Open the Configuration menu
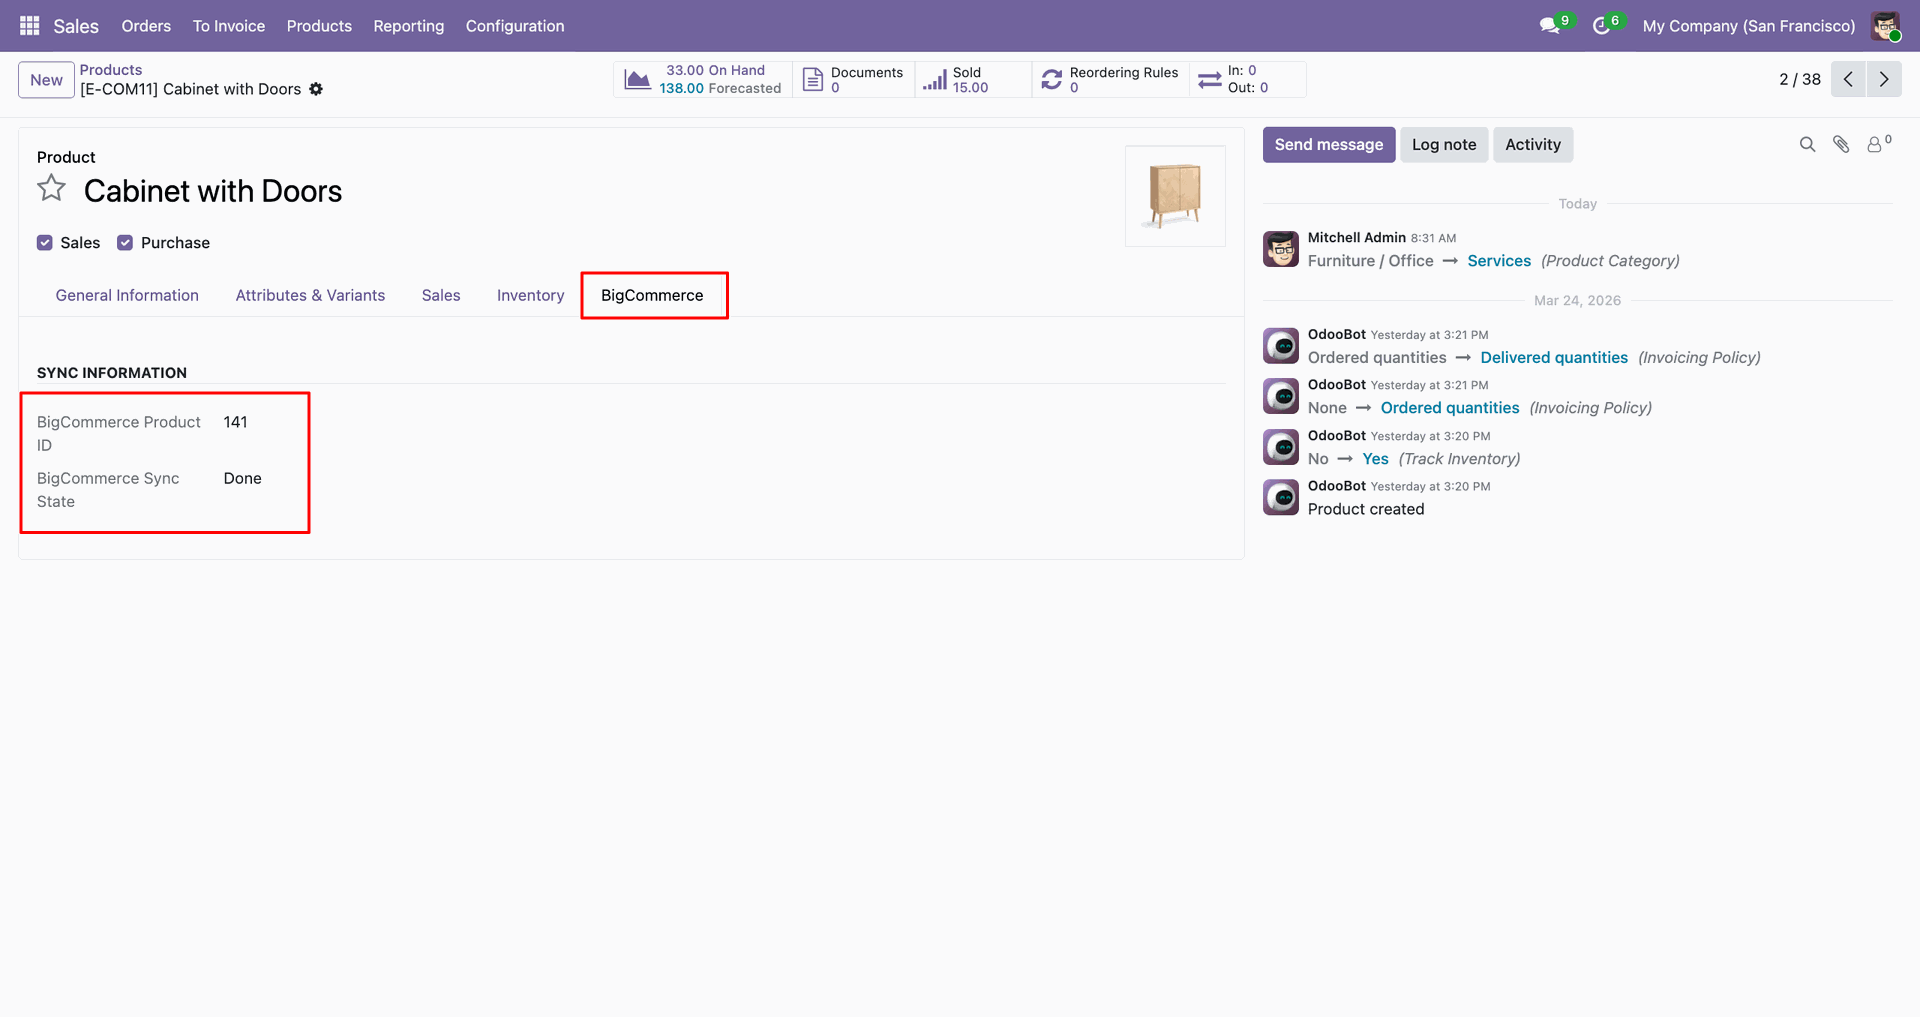Screen dimensions: 1920x1017 (x=515, y=26)
